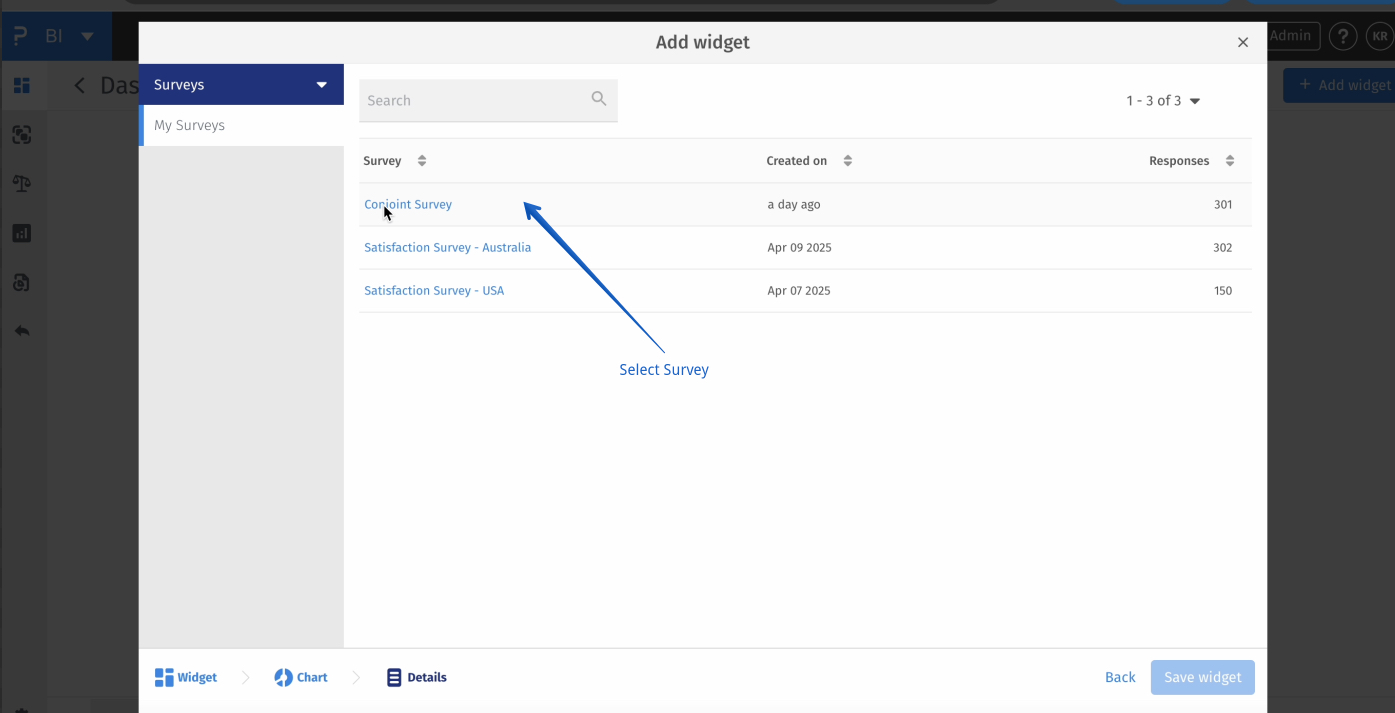
Task: Open the Conjoint Survey link
Action: [x=408, y=205]
